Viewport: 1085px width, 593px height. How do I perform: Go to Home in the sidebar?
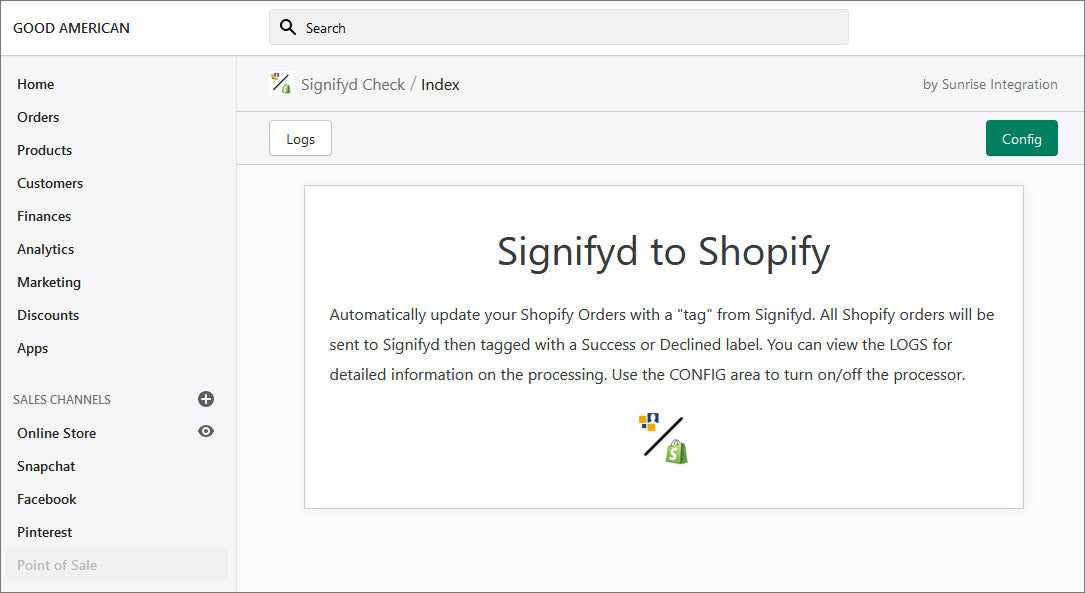click(x=35, y=84)
